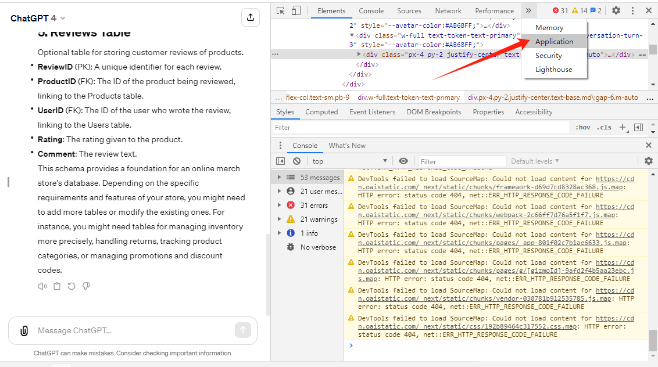Open the ChatGPT 4 model dropdown
Screen dimensions: 658x367
pos(38,18)
